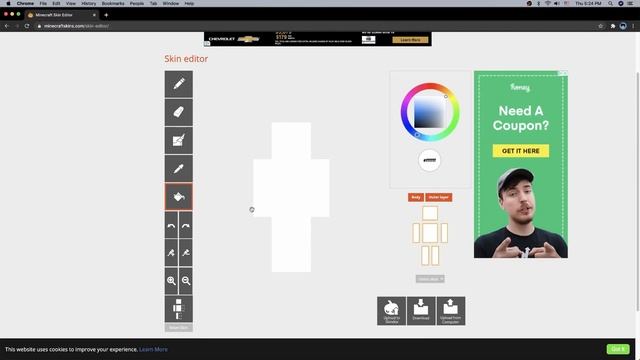Screen dimensions: 640x360
Task: Upload a skin from computer
Action: click(x=451, y=311)
